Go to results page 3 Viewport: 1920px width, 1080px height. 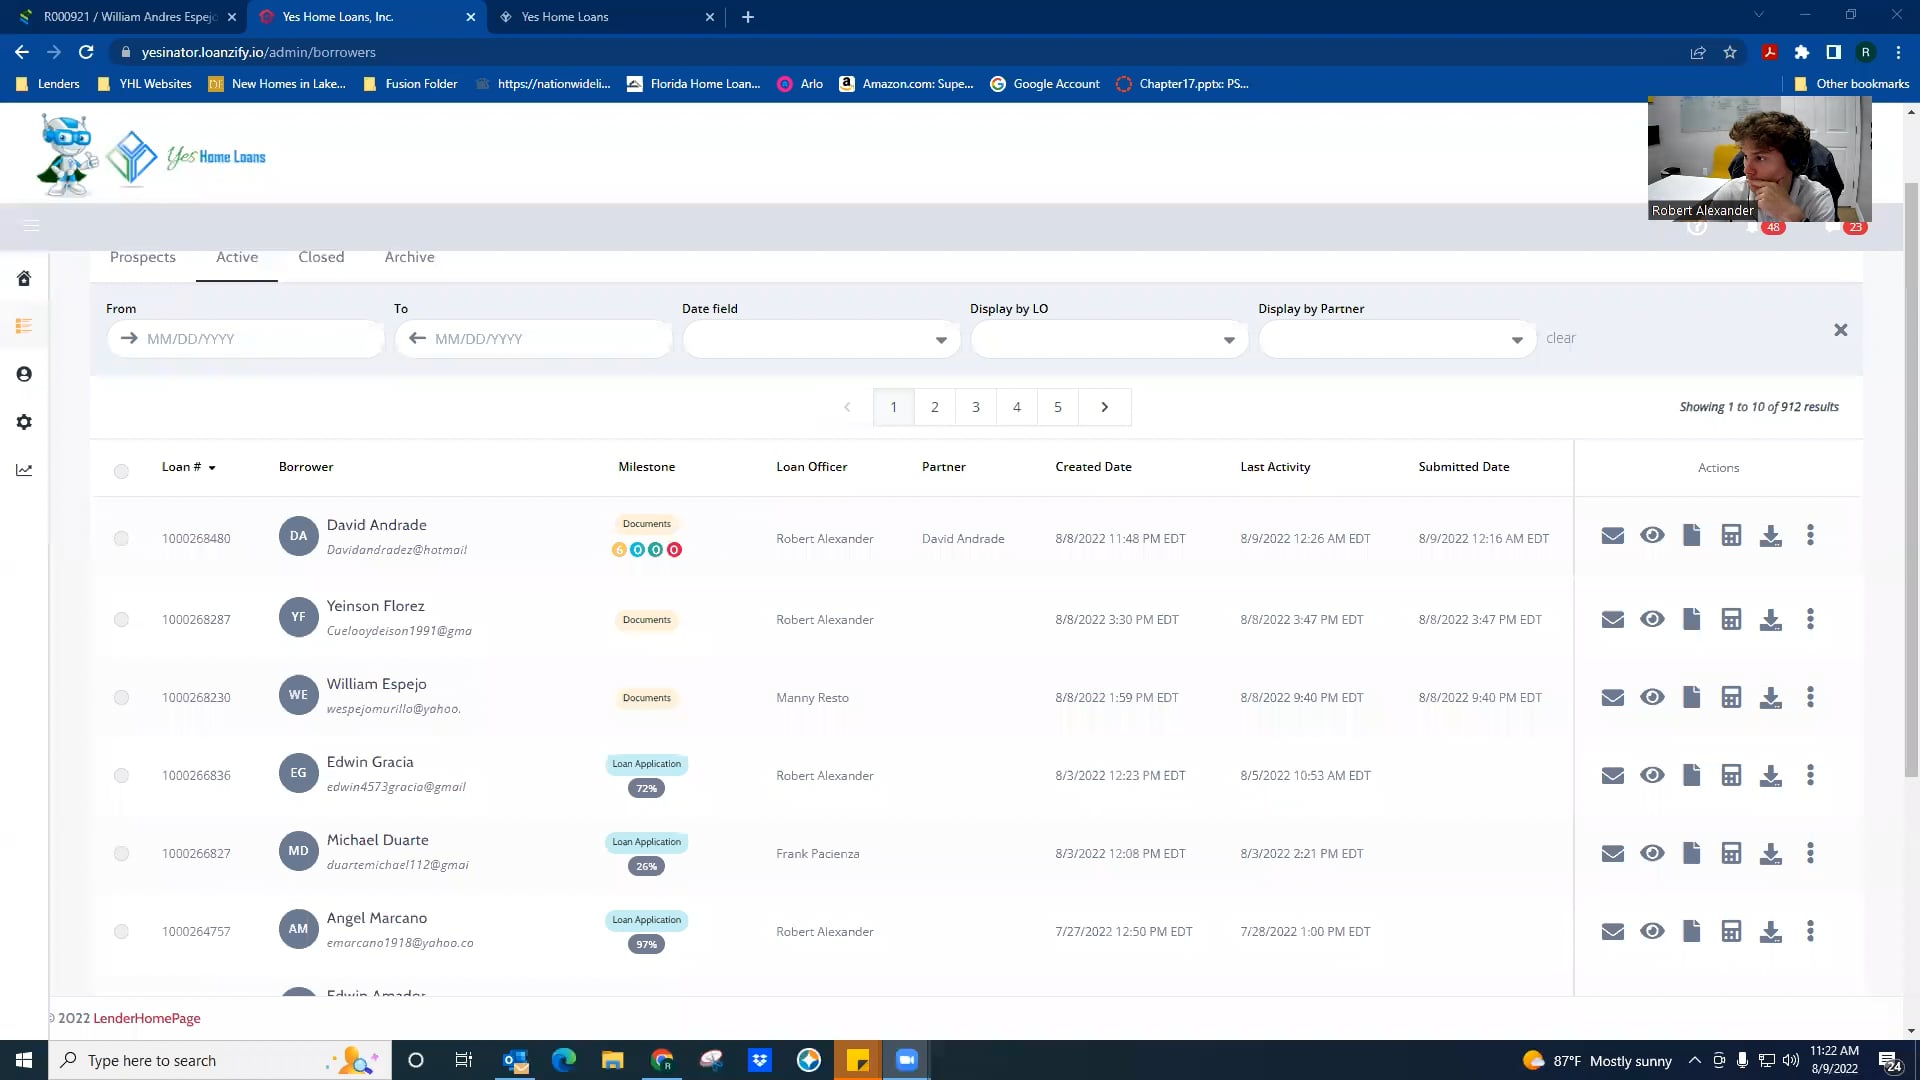tap(976, 407)
